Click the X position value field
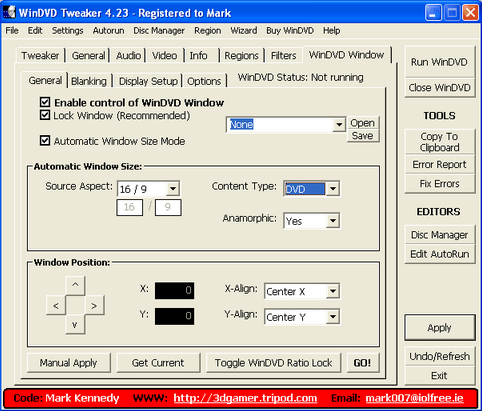482x411 pixels. point(174,291)
